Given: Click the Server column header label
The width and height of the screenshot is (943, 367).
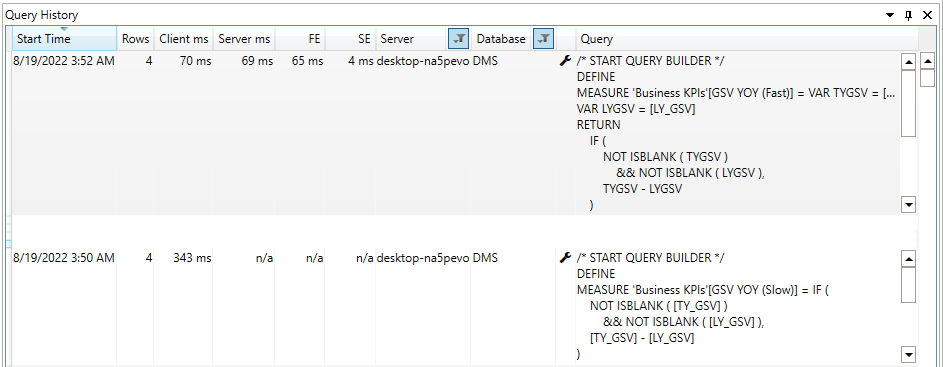Looking at the screenshot, I should (397, 39).
